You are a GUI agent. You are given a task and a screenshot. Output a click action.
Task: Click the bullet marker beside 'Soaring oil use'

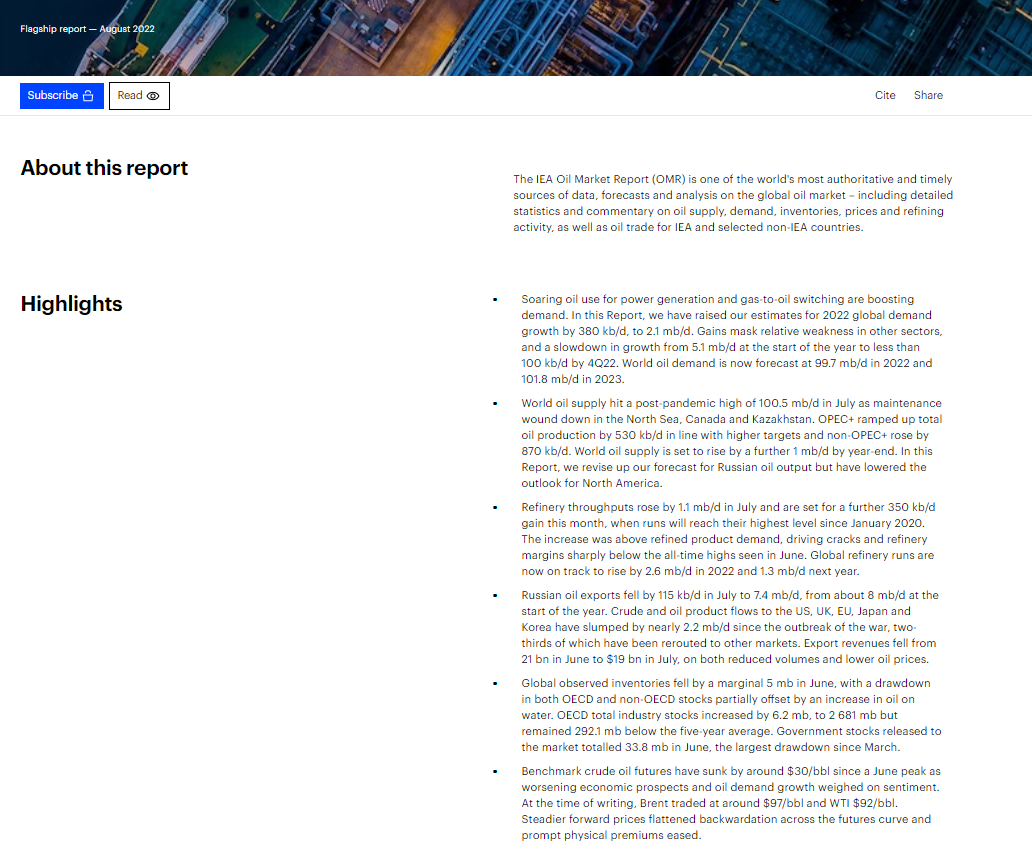tap(495, 300)
